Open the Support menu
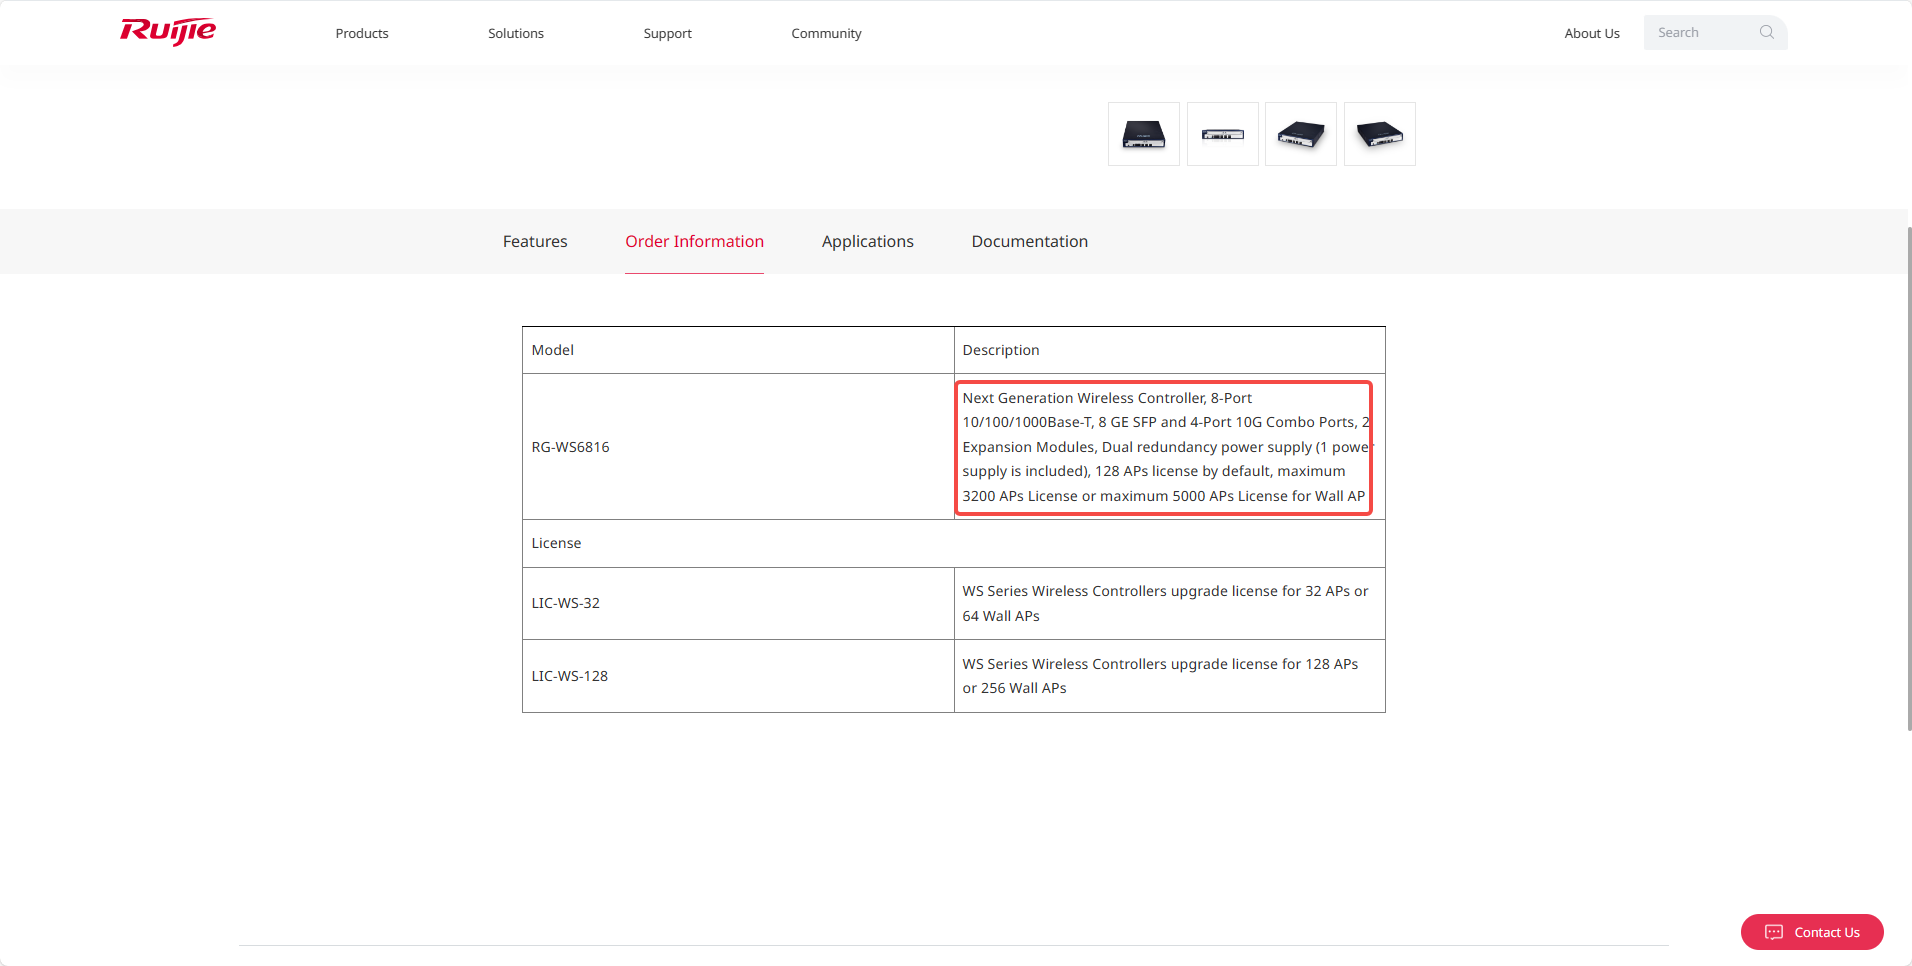The image size is (1912, 966). click(x=667, y=33)
